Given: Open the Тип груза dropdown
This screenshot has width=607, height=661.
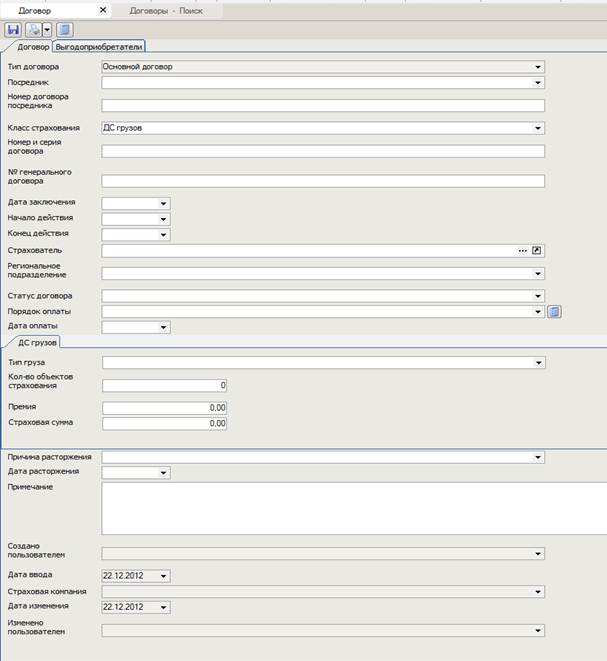Looking at the screenshot, I should click(x=538, y=363).
